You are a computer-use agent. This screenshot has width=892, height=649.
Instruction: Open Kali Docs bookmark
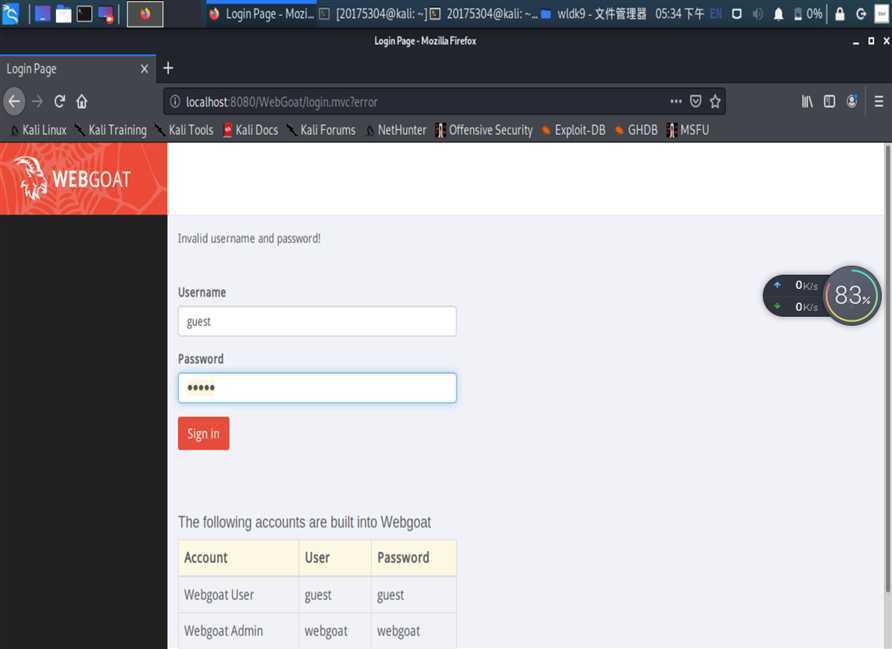(x=251, y=130)
